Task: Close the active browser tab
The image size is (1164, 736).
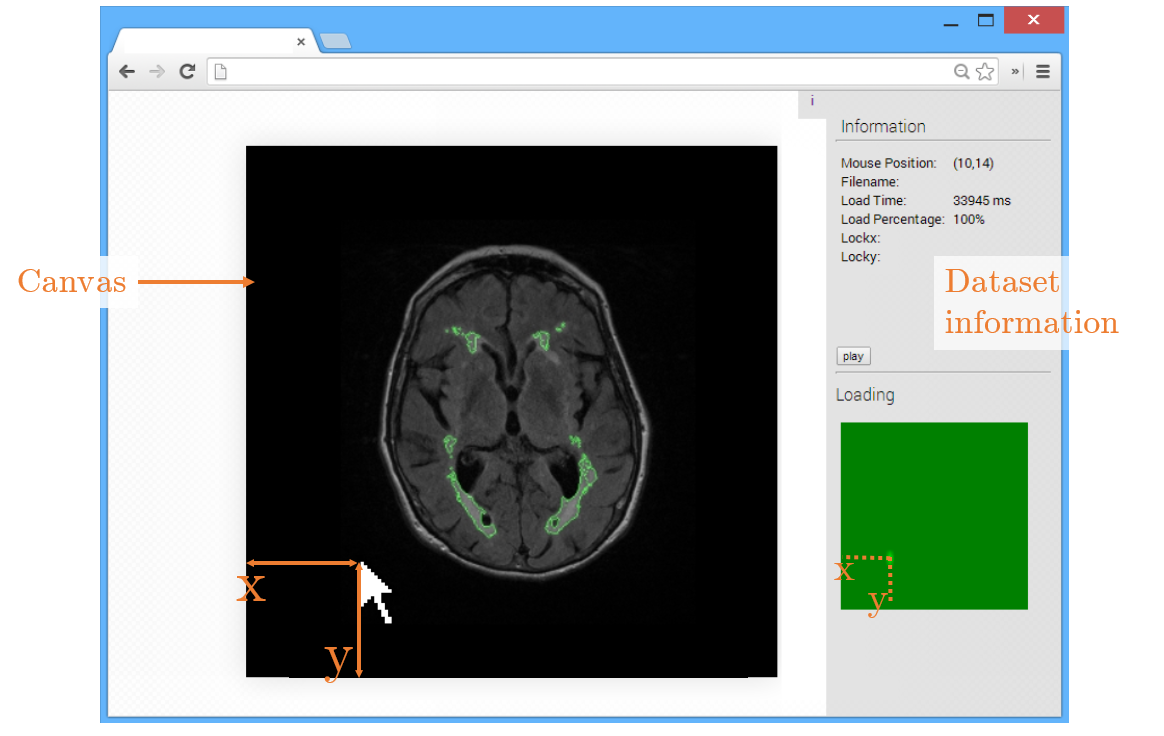Action: click(x=301, y=42)
